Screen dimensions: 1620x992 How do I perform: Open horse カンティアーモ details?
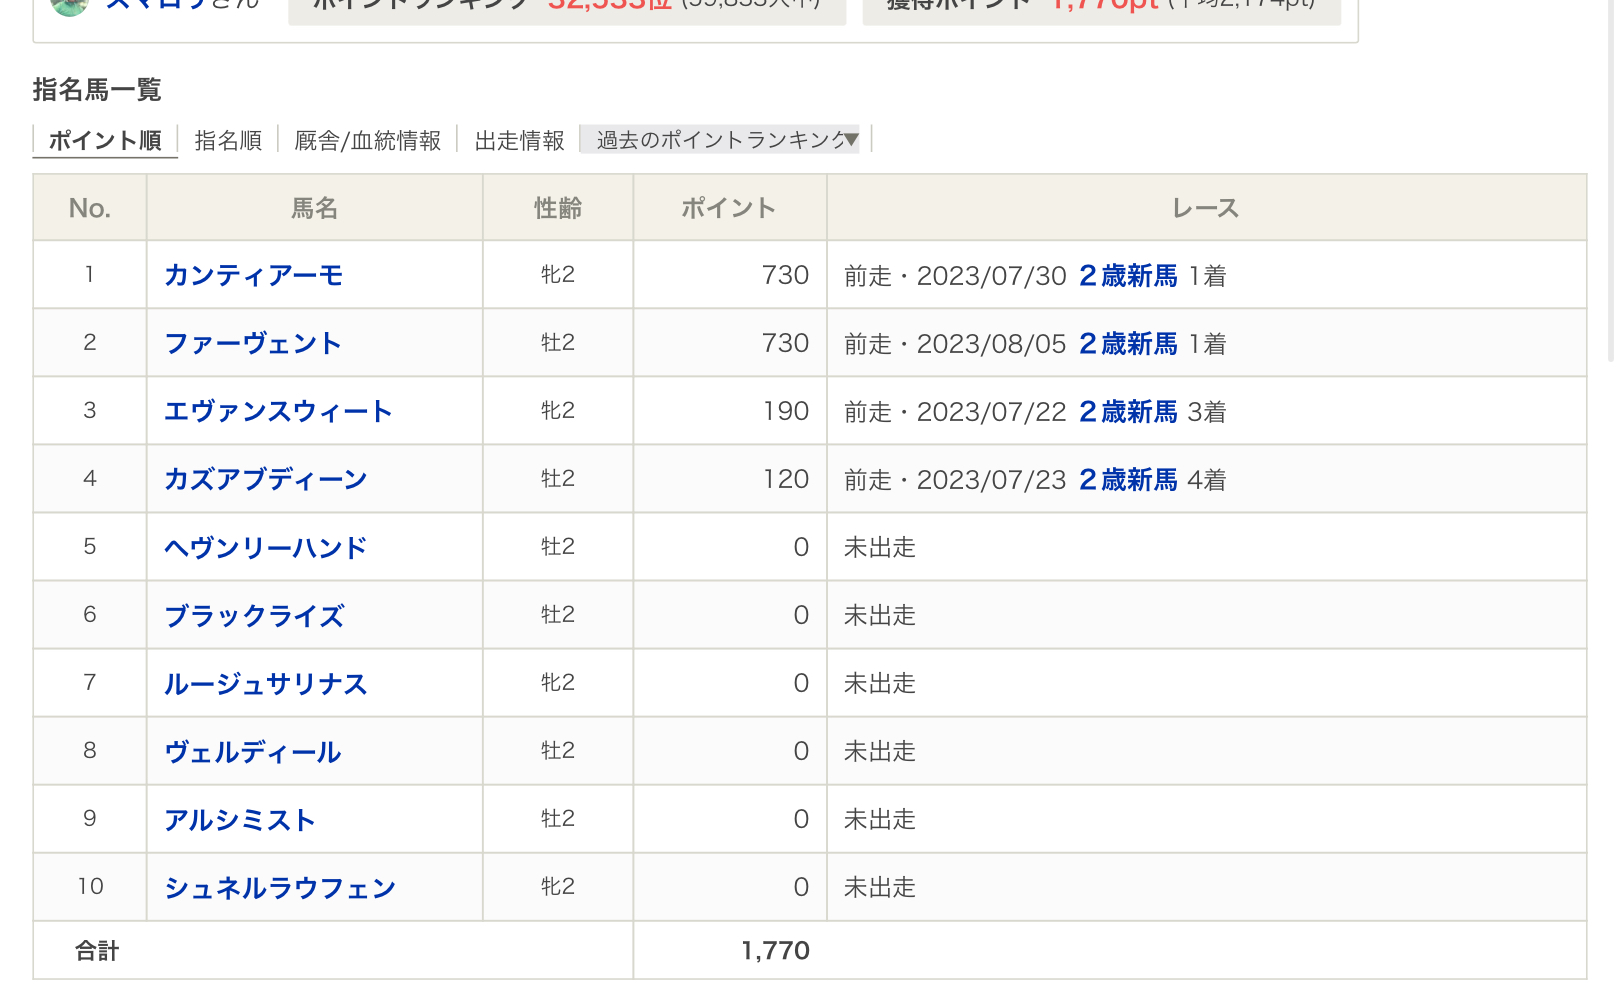pyautogui.click(x=254, y=275)
